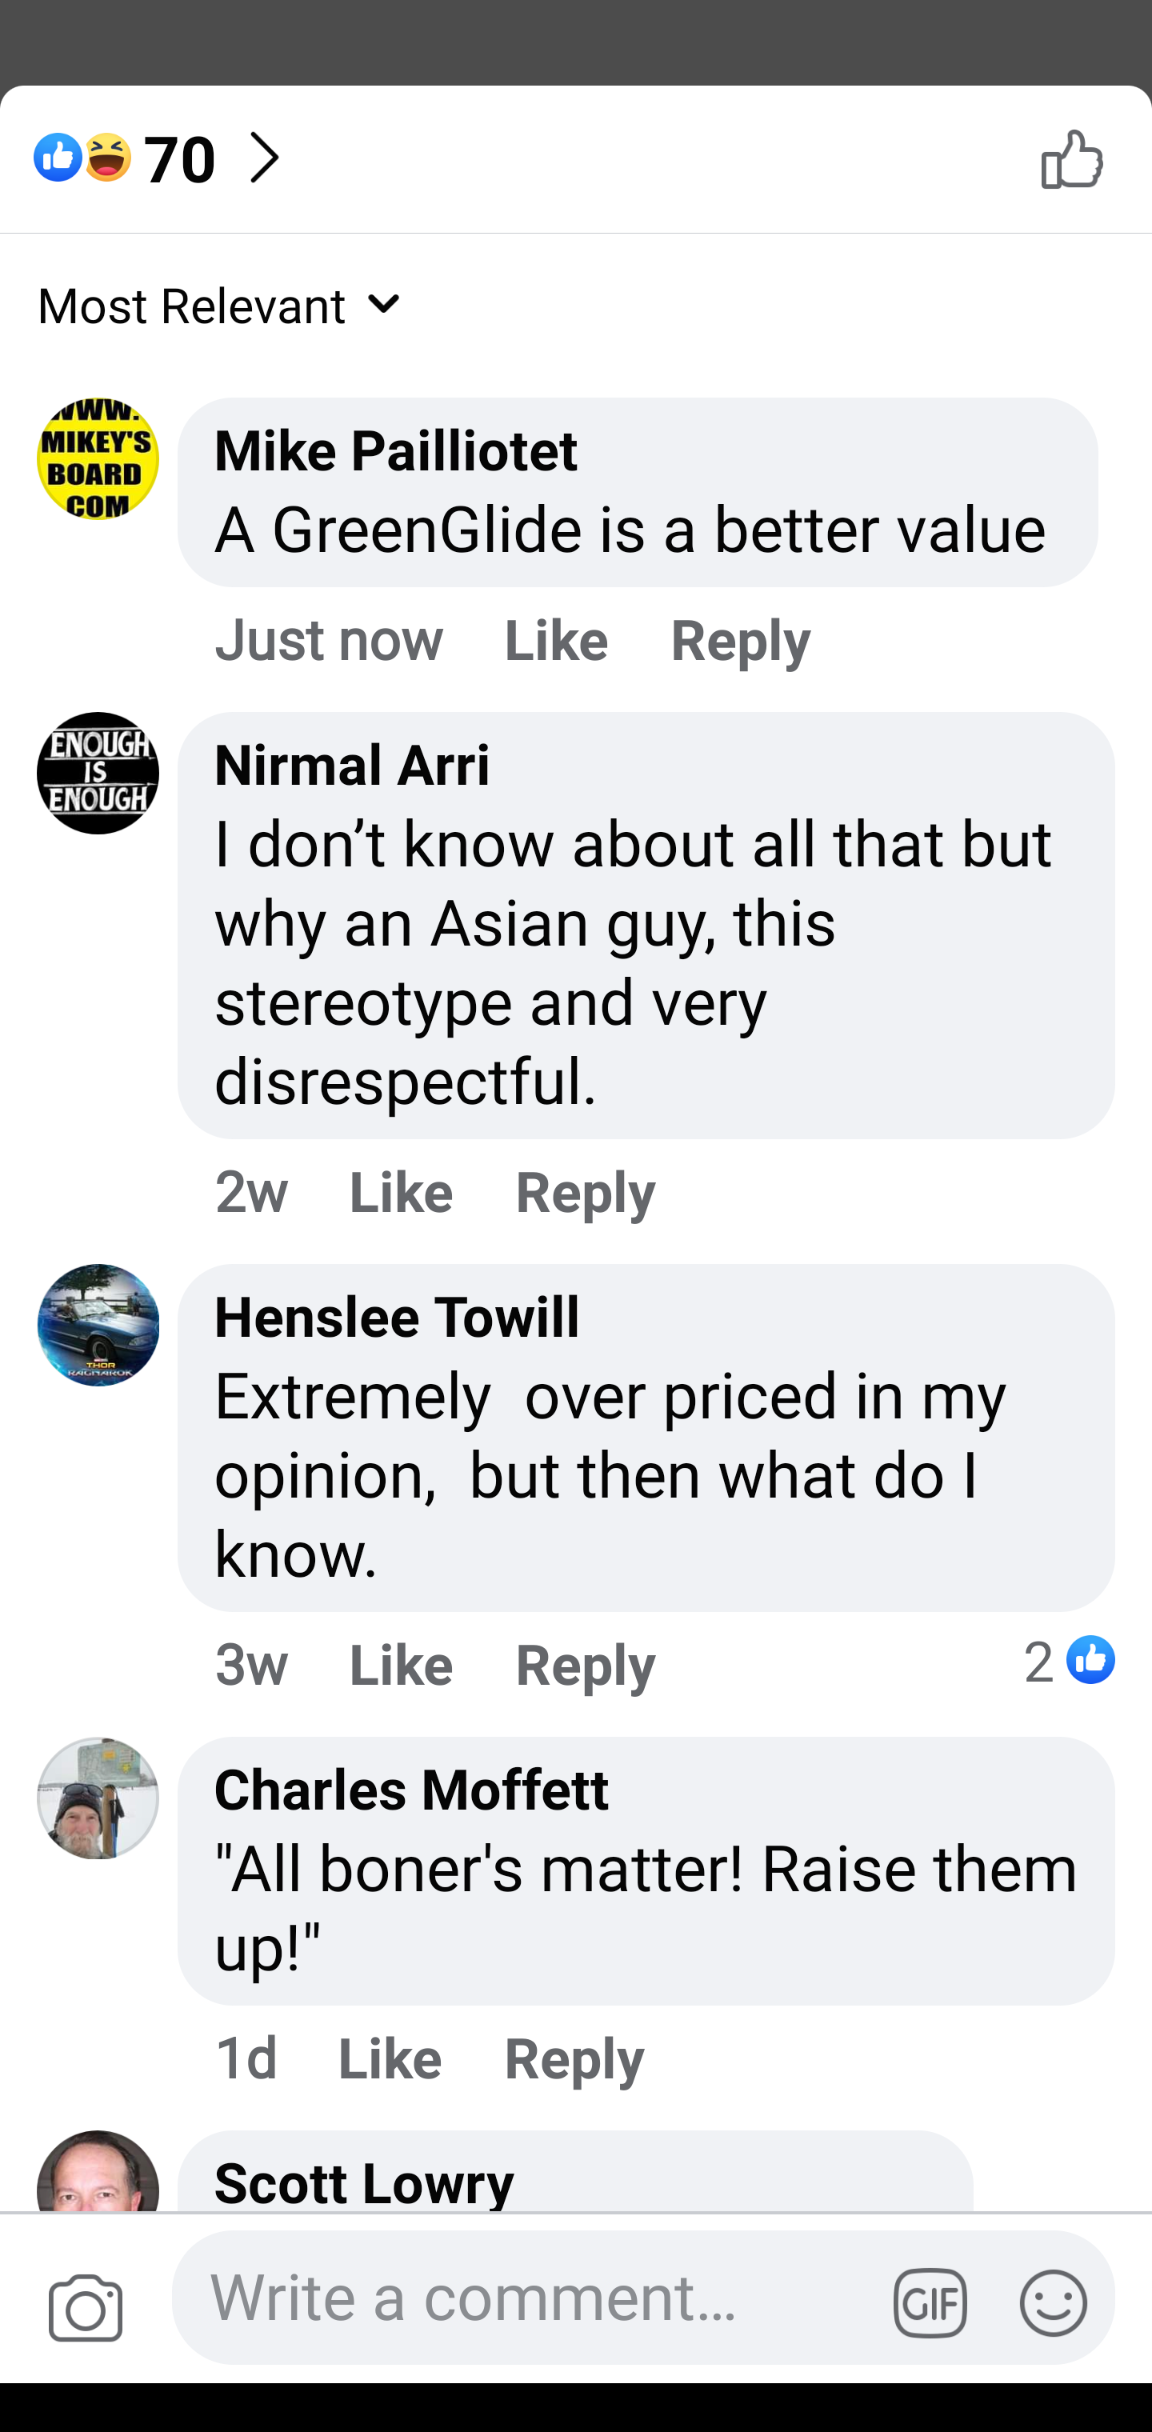Open Nirmal Arri's Enough is Enough avatar
Viewport: 1152px width, 2432px height.
pos(98,773)
